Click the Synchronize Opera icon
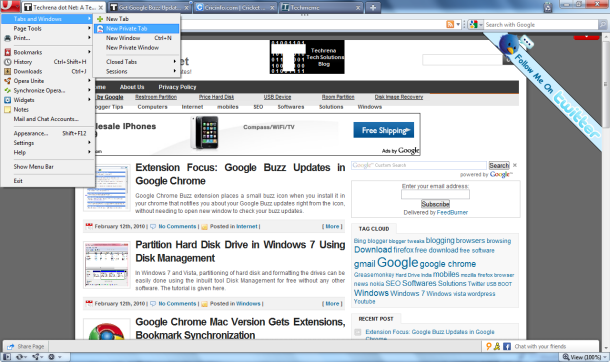 point(7,90)
